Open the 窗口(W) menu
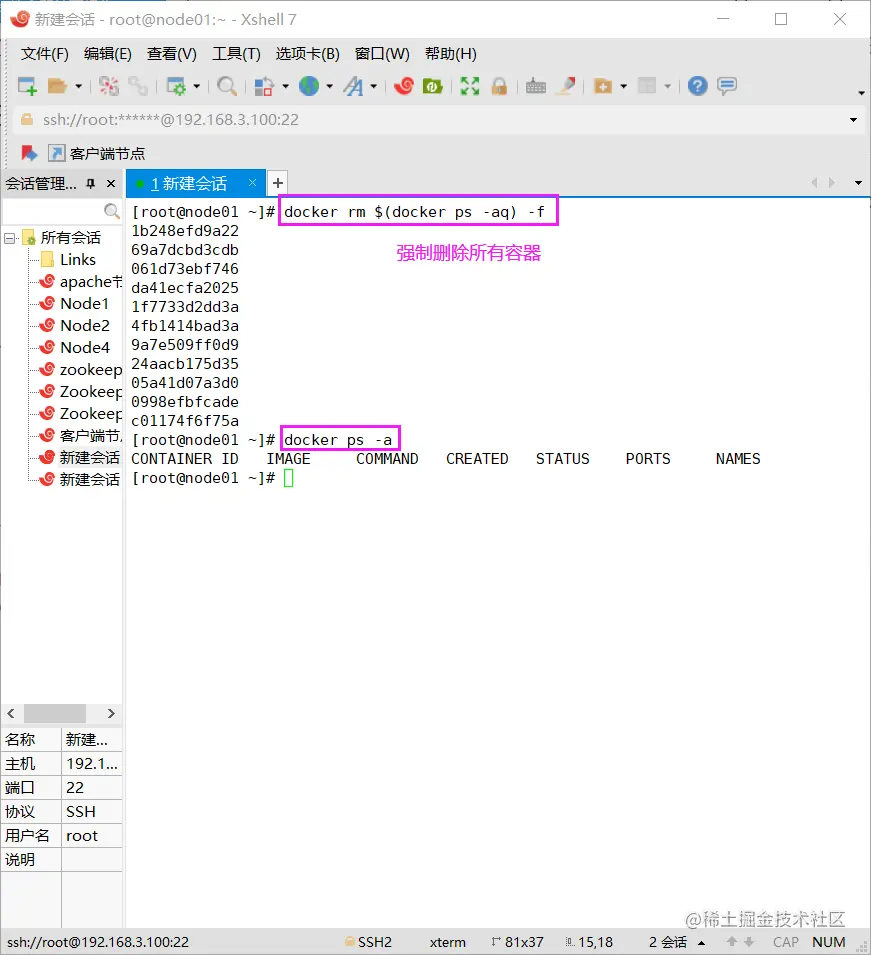This screenshot has height=955, width=871. 382,54
